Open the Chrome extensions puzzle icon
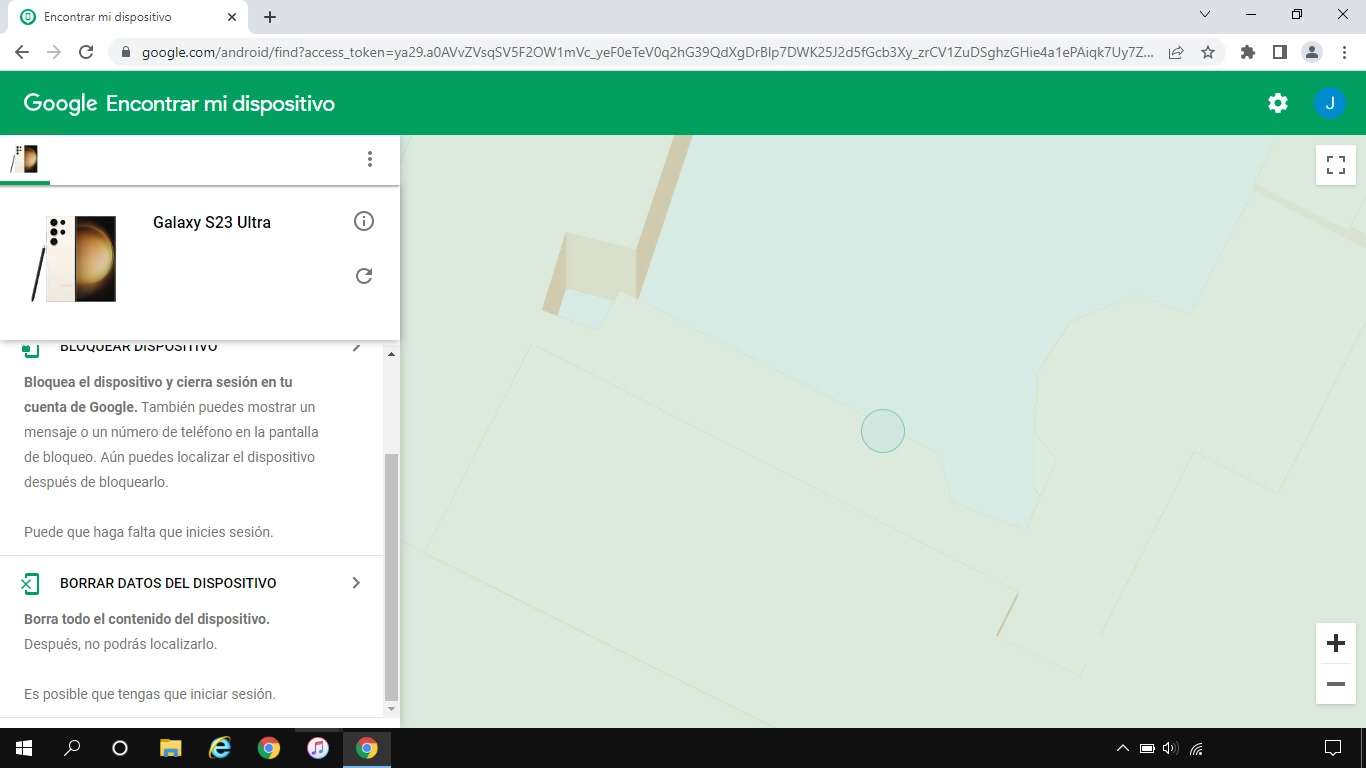Image resolution: width=1366 pixels, height=768 pixels. (1247, 52)
